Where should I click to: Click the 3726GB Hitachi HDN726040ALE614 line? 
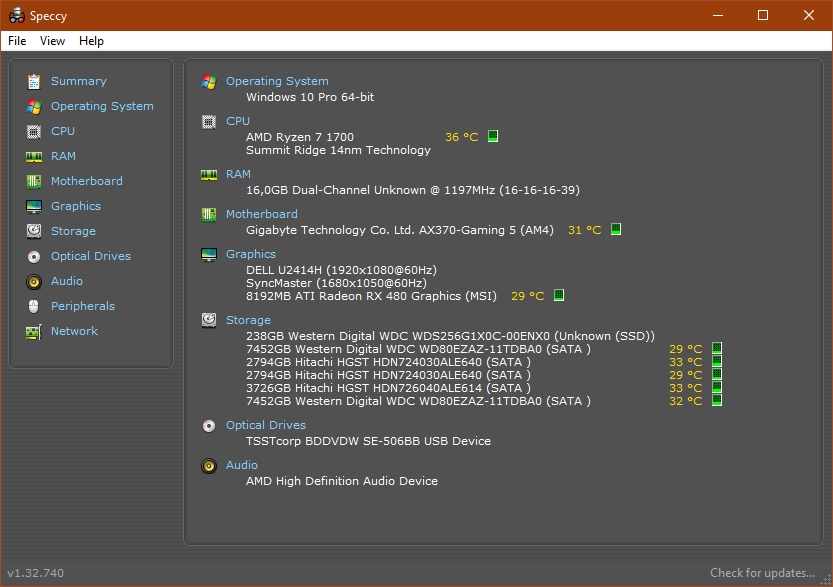pyautogui.click(x=388, y=388)
